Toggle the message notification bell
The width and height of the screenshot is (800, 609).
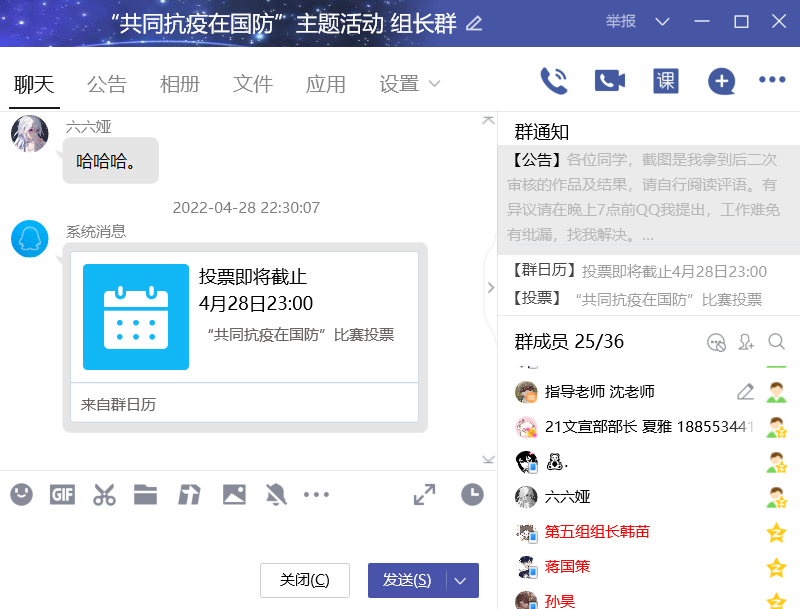pyautogui.click(x=276, y=493)
